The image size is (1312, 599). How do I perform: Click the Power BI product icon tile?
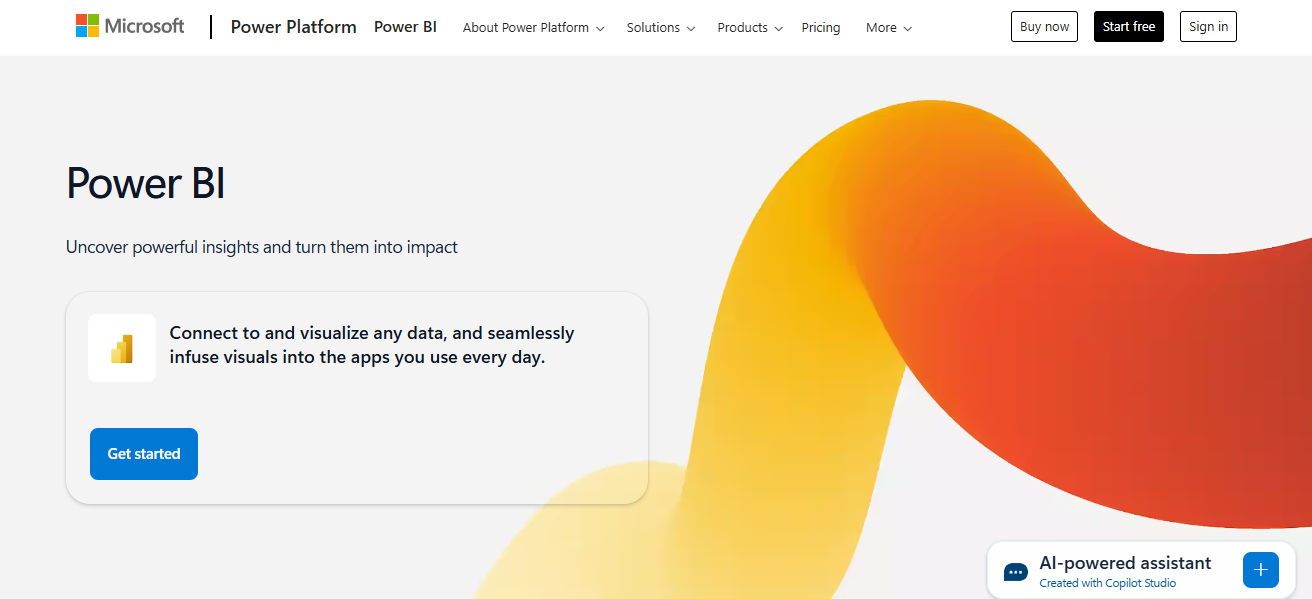point(122,348)
